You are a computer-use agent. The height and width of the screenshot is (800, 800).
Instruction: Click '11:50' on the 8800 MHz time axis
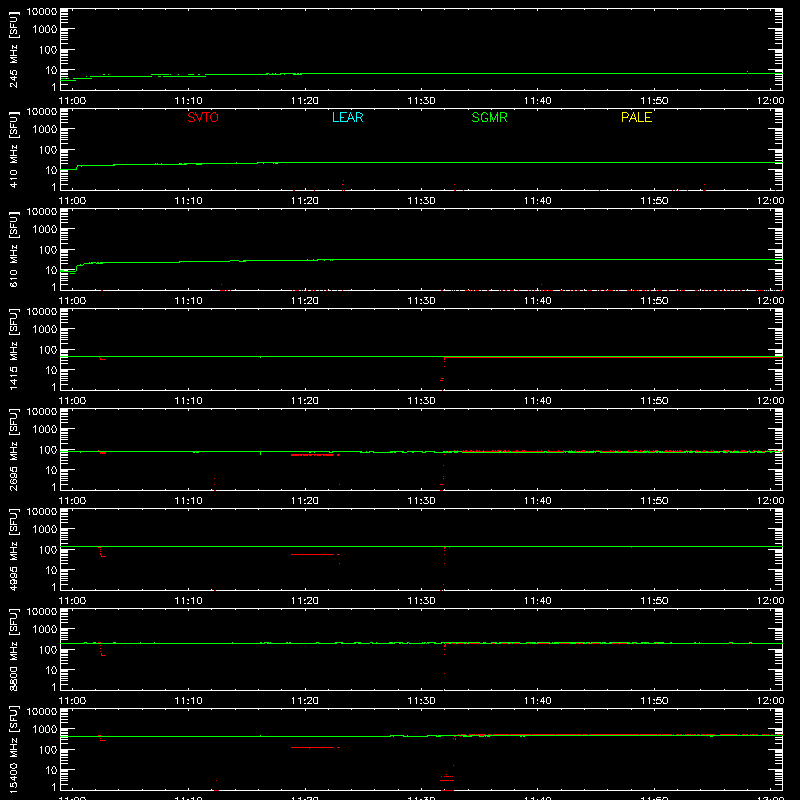click(x=654, y=701)
